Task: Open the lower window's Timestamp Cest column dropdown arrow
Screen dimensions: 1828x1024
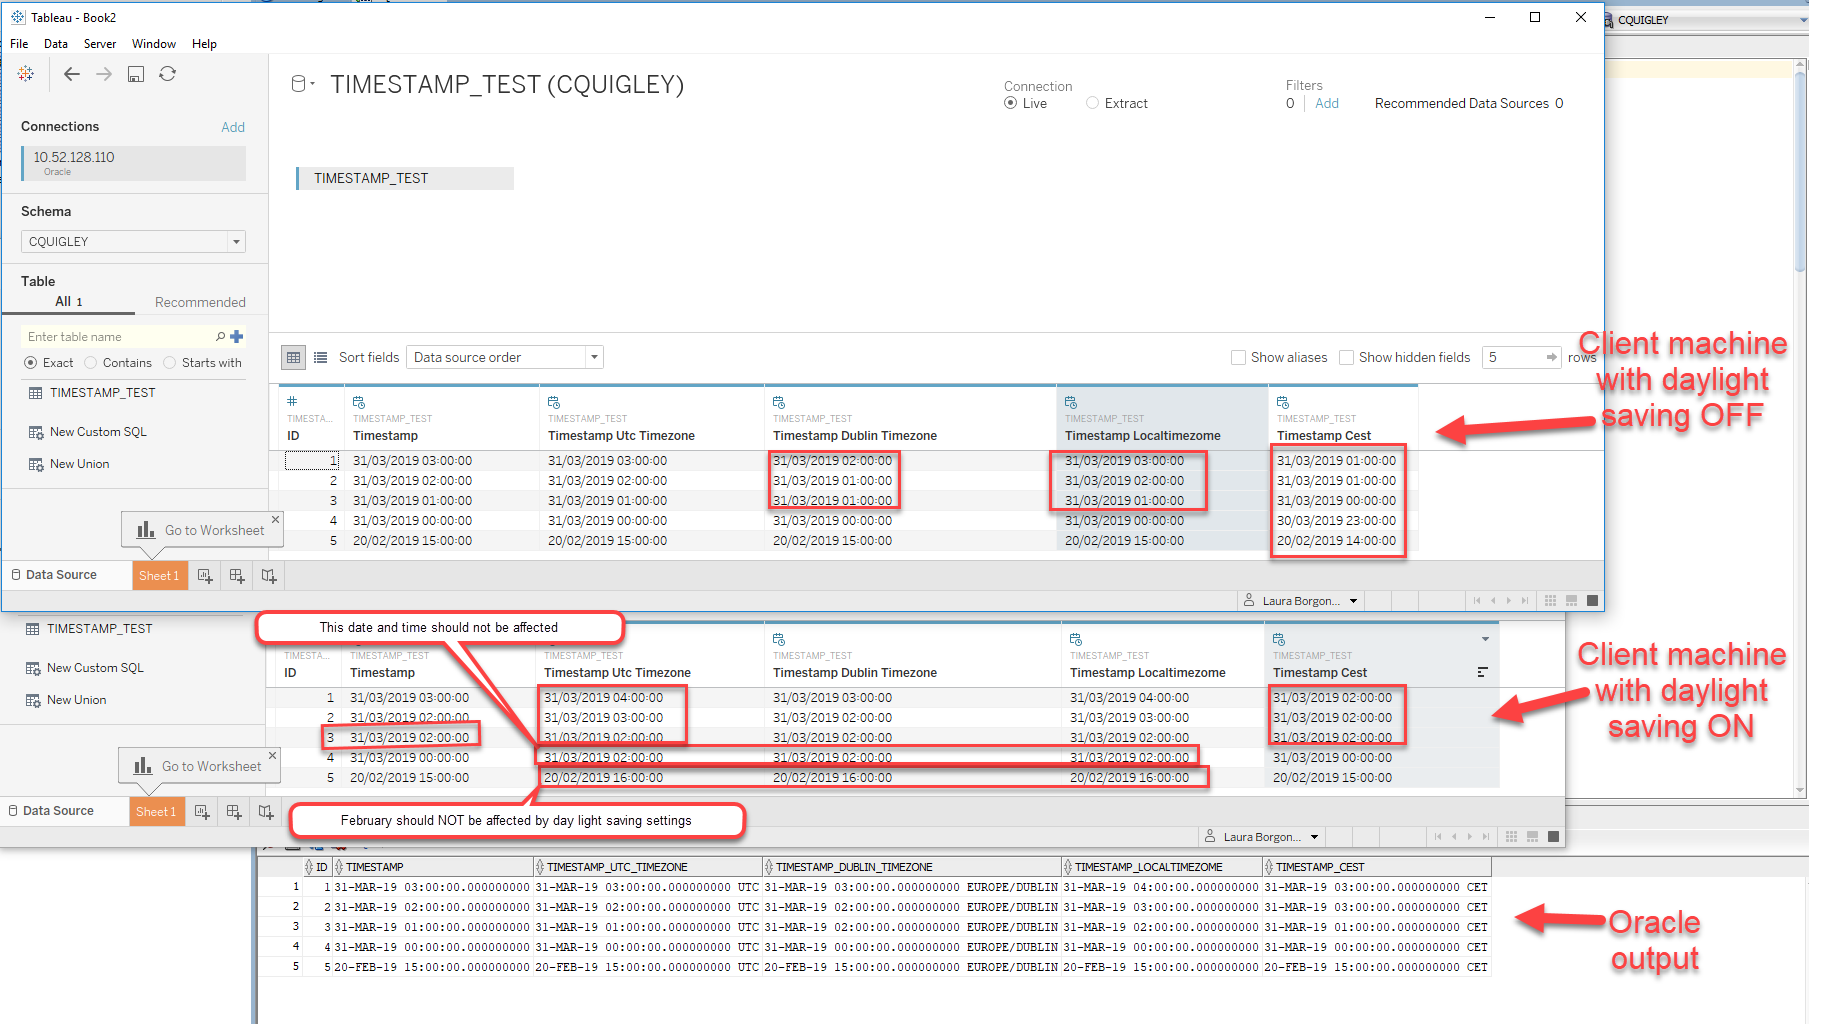Action: [x=1485, y=639]
